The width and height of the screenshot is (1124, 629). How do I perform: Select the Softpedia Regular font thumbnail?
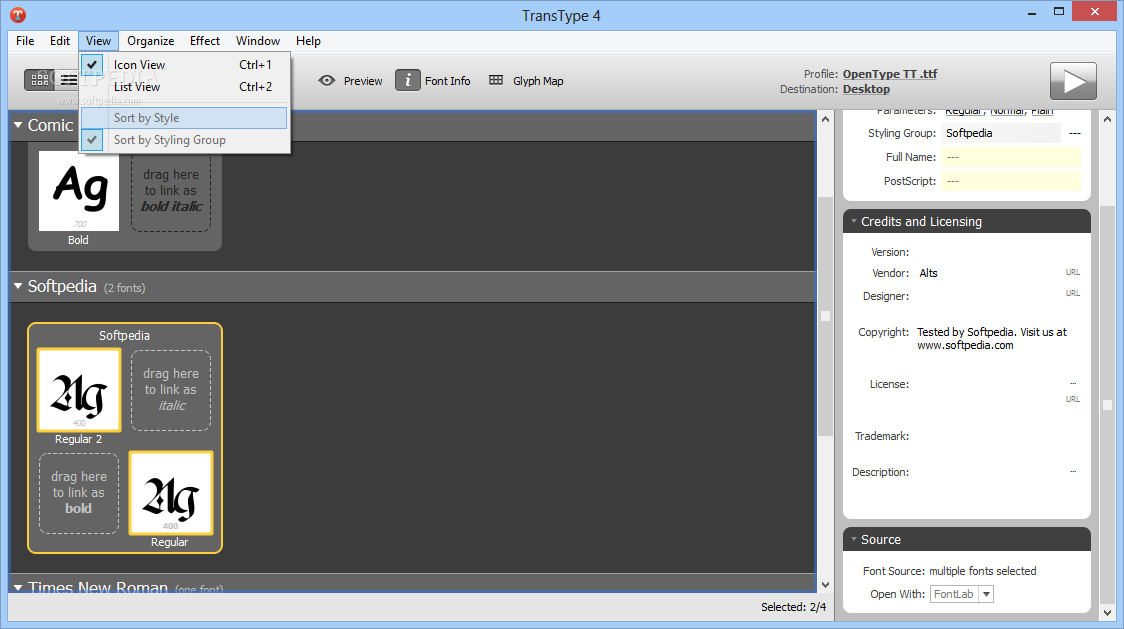171,493
